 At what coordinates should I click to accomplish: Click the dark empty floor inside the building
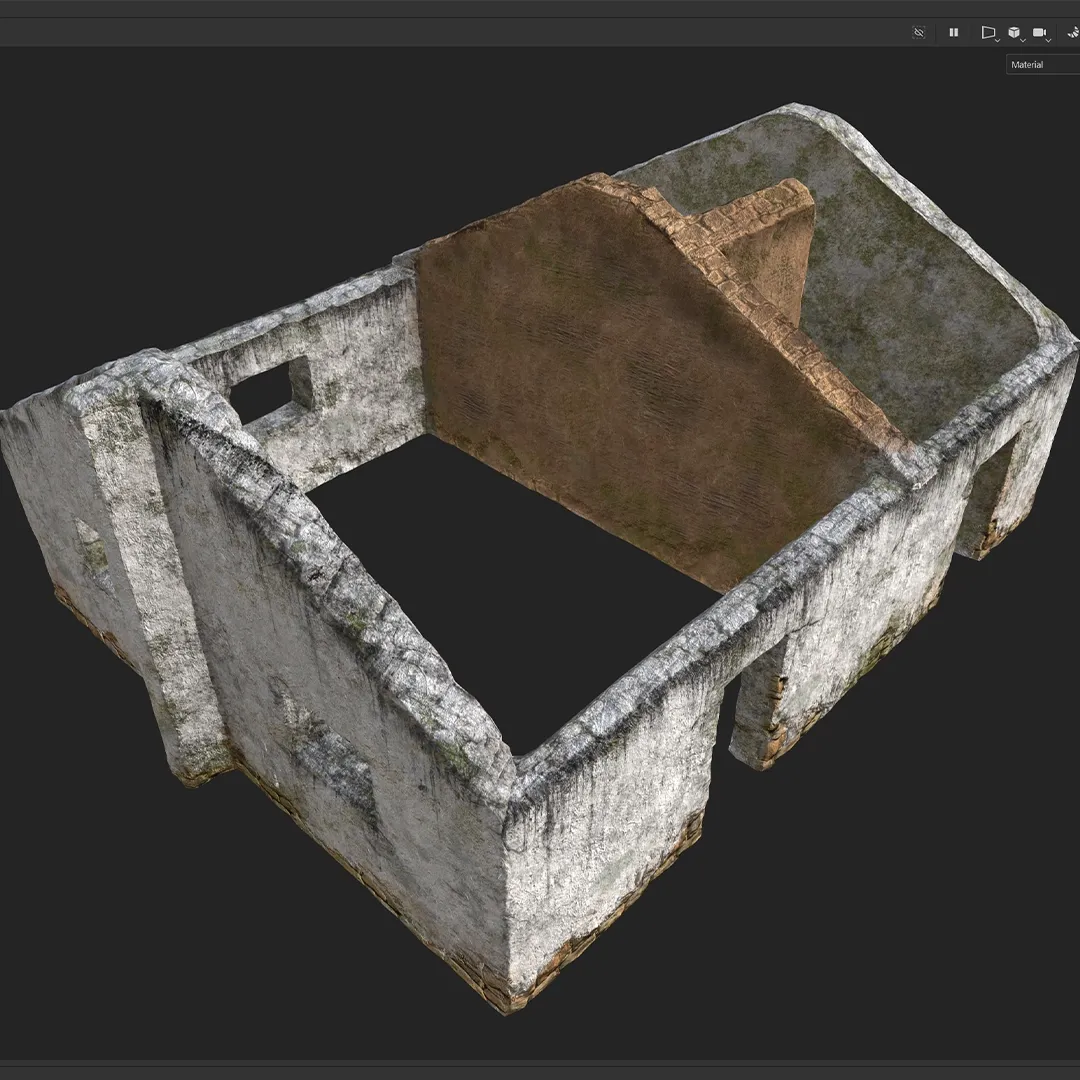[510, 585]
